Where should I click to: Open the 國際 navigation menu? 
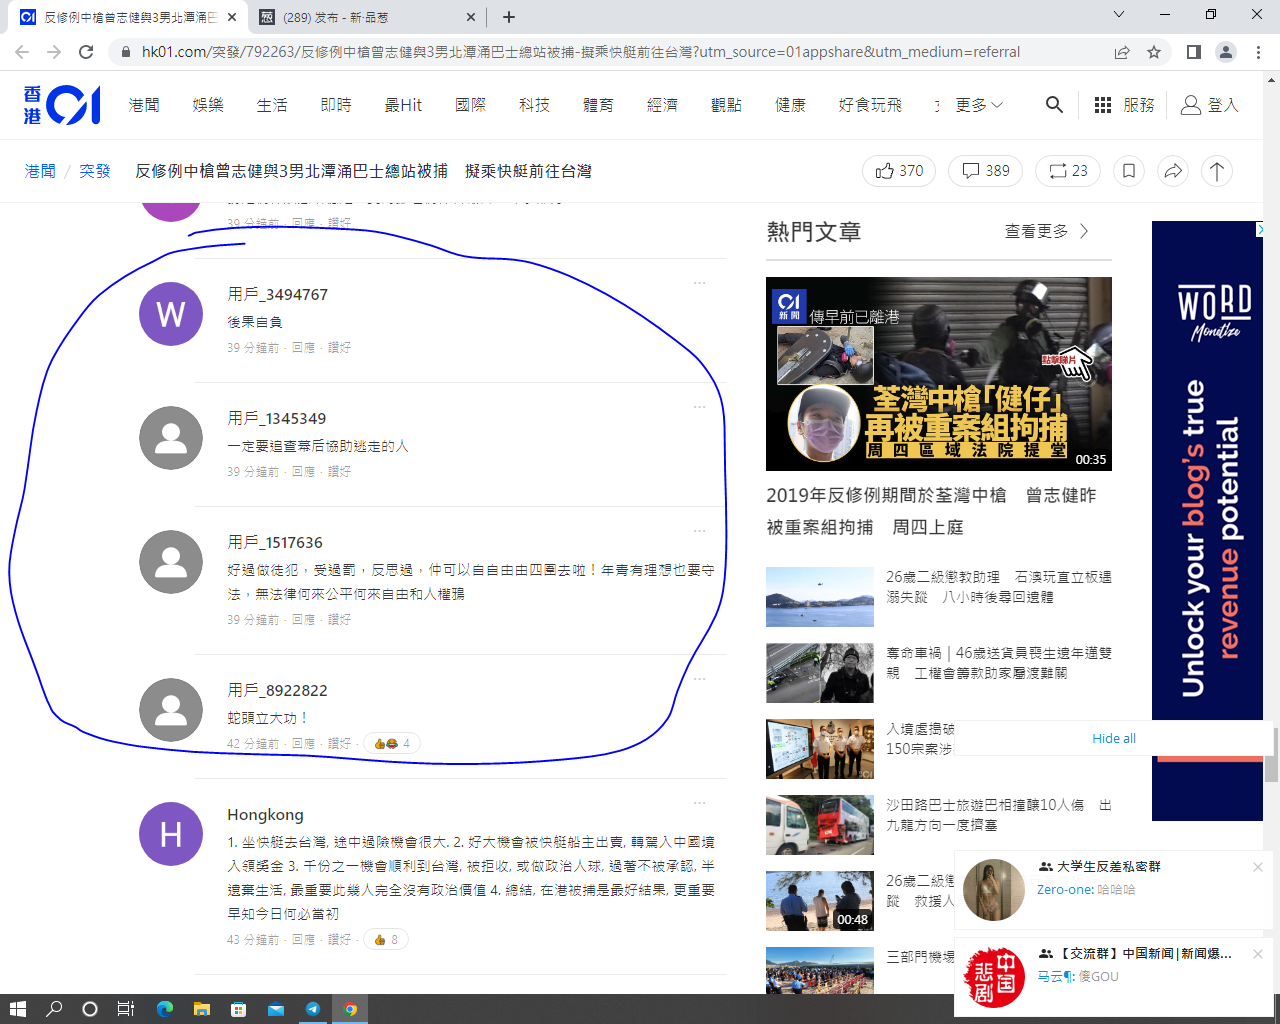[470, 105]
